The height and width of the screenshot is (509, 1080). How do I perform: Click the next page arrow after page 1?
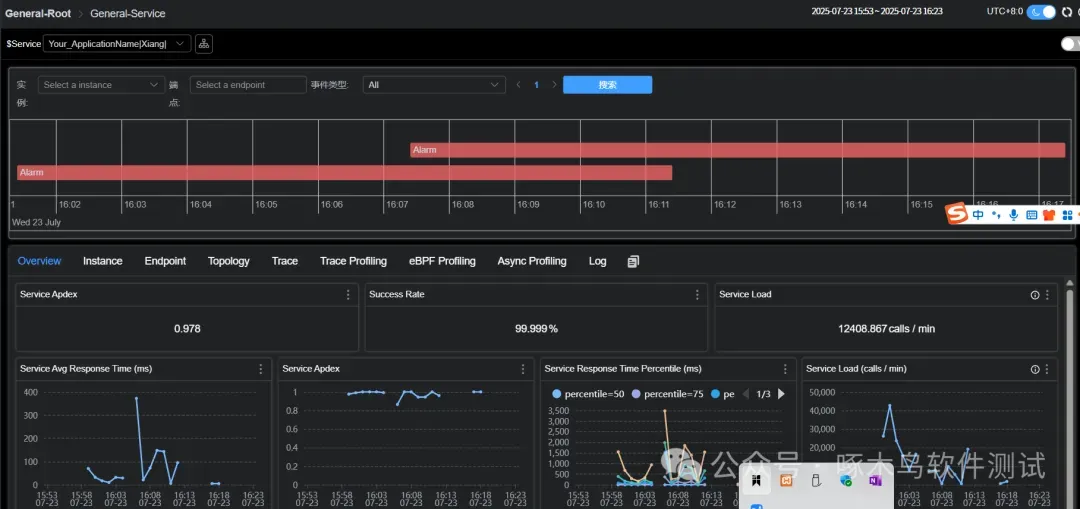pyautogui.click(x=554, y=85)
